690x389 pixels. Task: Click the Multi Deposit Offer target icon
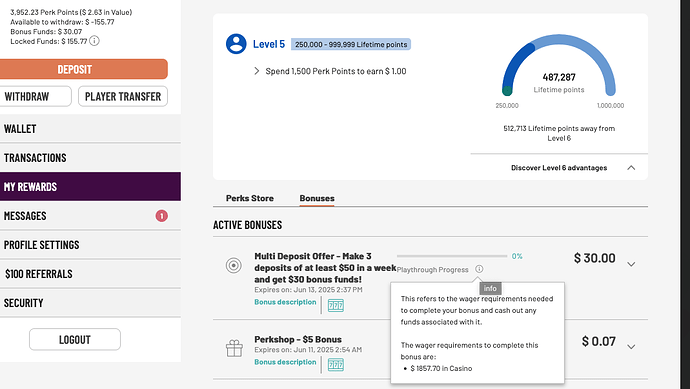pyautogui.click(x=234, y=265)
